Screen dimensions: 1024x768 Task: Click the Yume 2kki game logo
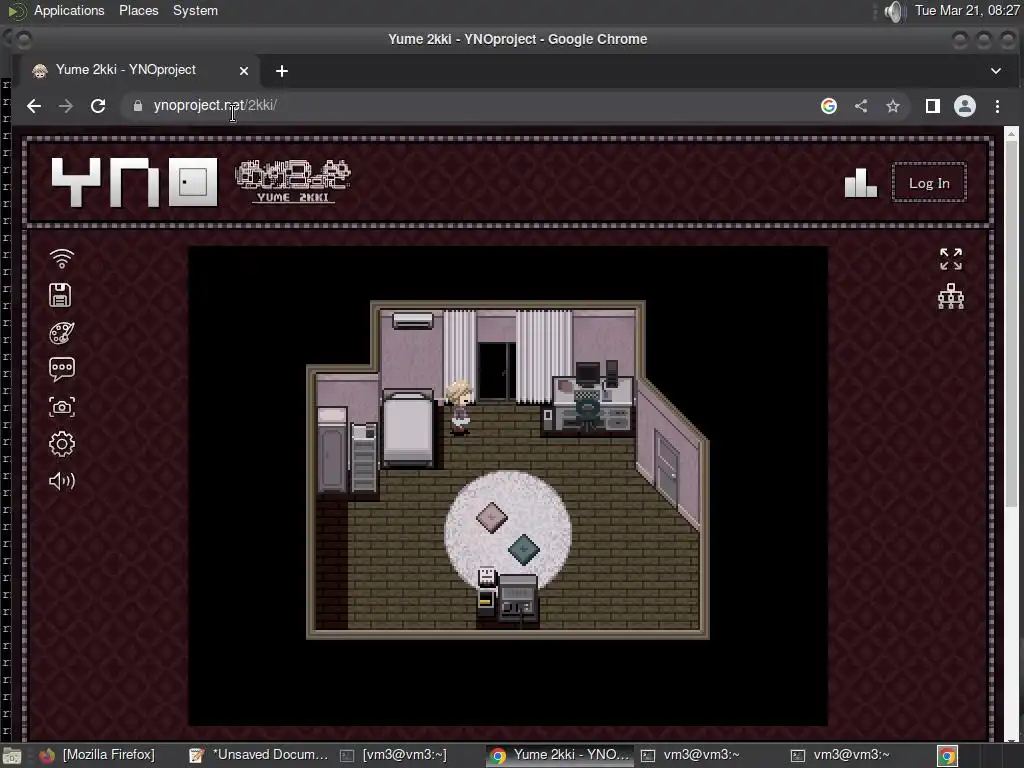[x=293, y=182]
